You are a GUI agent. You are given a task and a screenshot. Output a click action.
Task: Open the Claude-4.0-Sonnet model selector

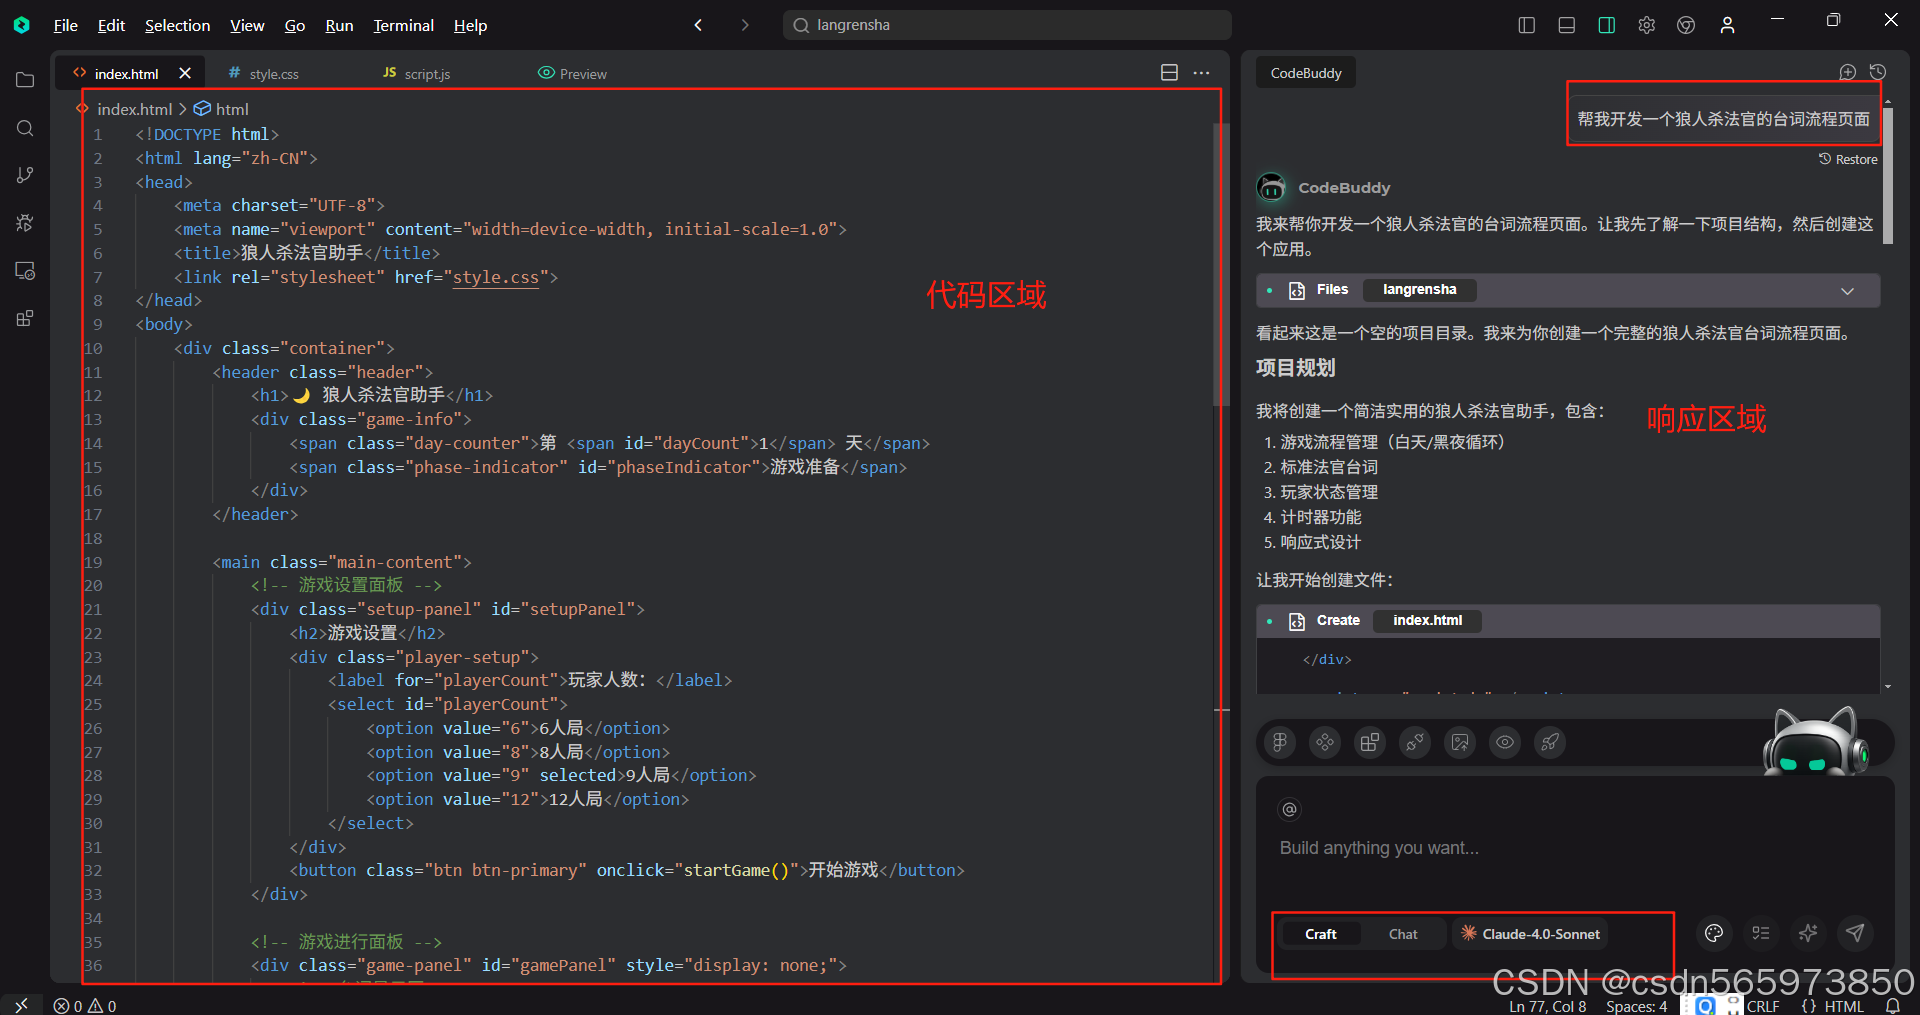pos(1530,934)
